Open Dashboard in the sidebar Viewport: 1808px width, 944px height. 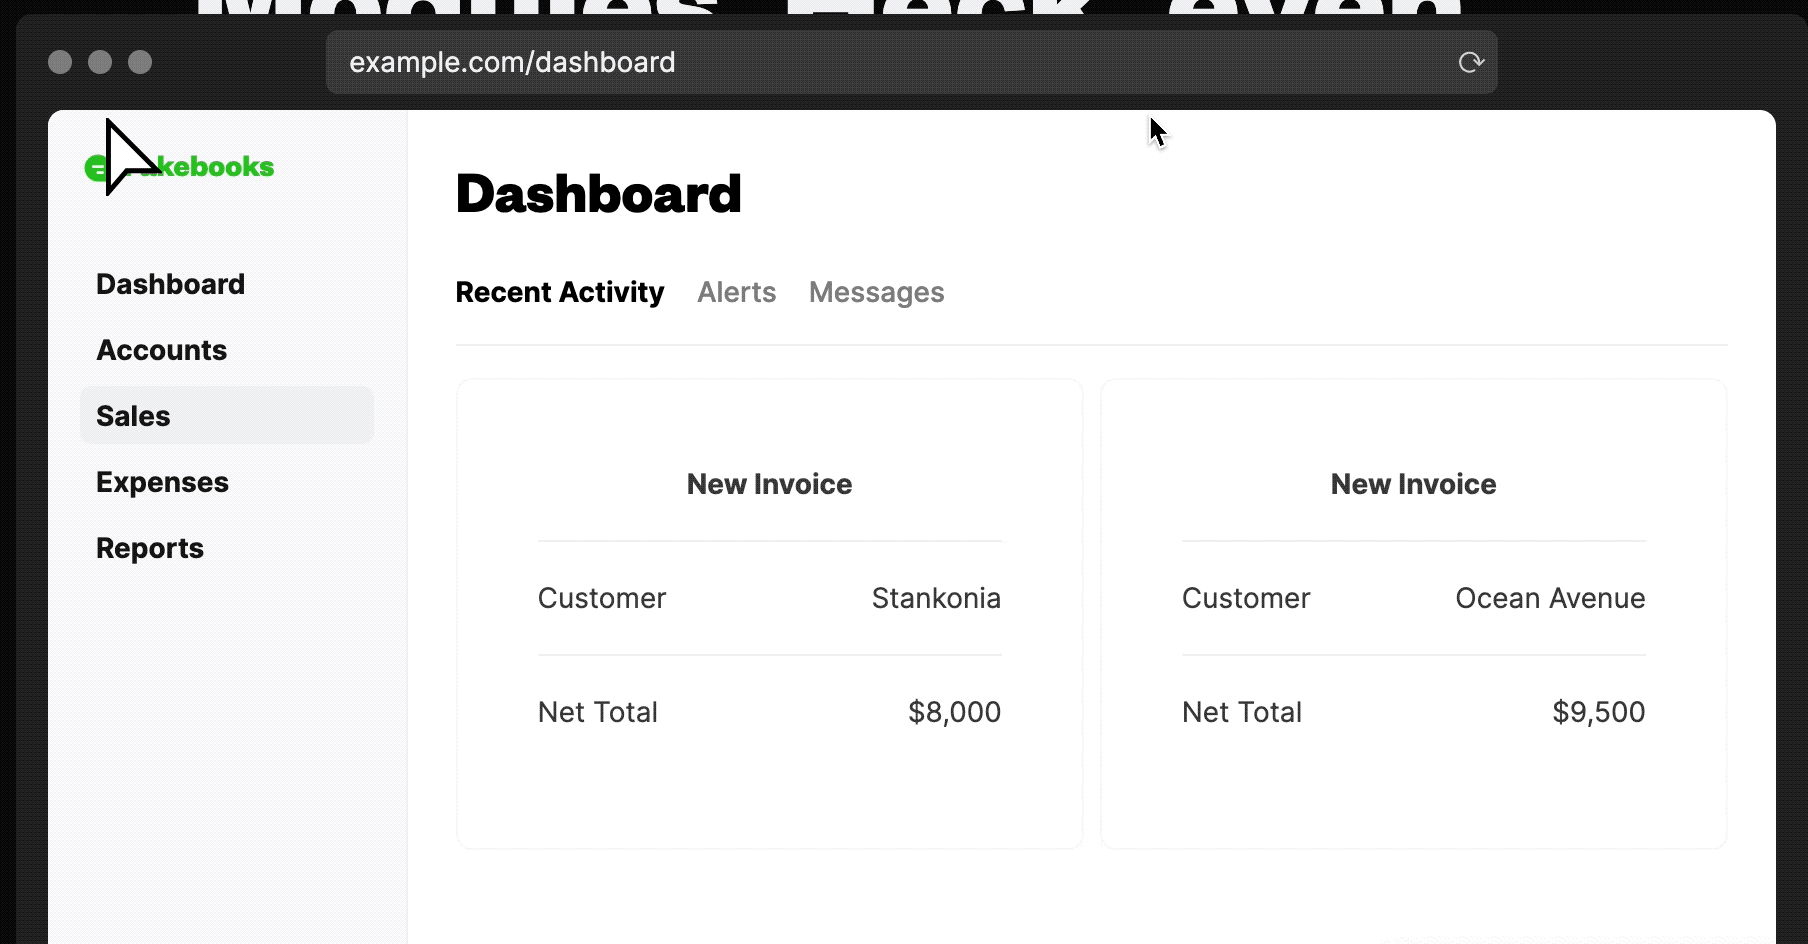[170, 284]
